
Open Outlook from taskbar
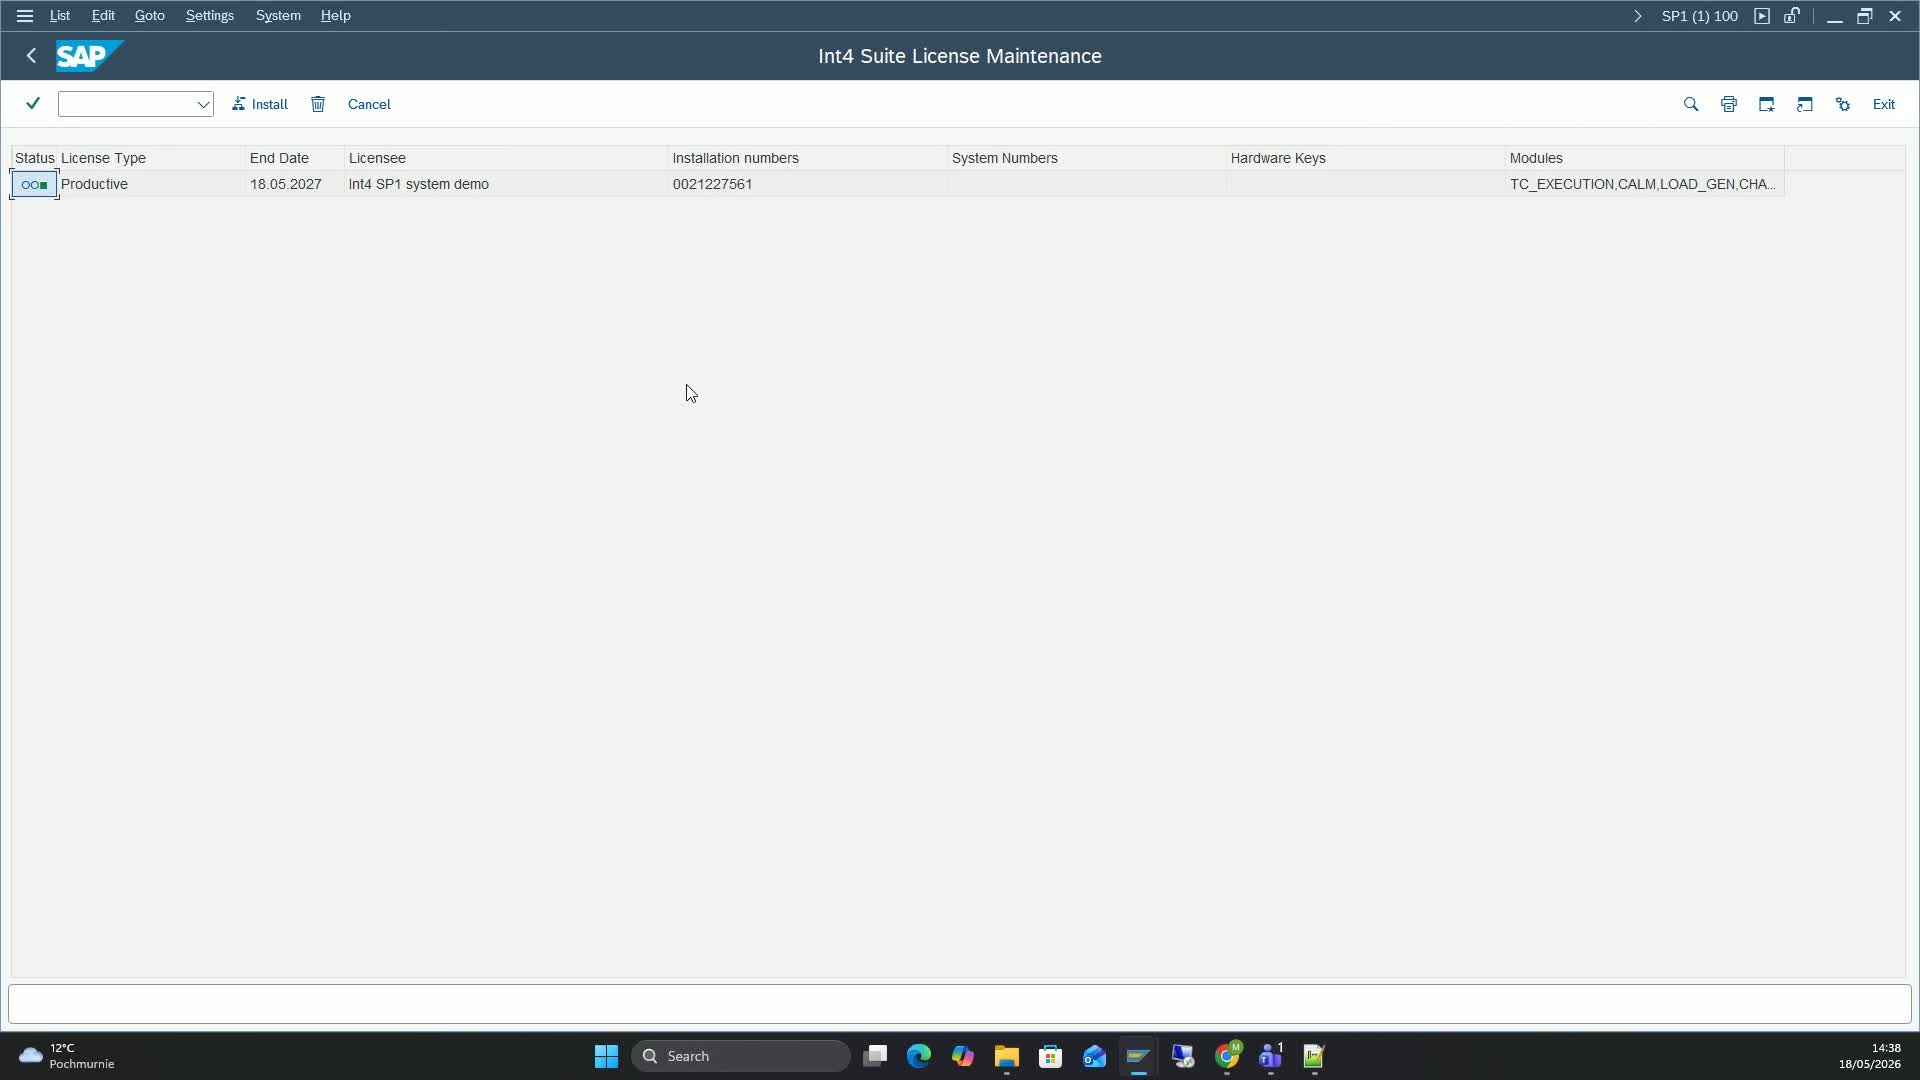click(1095, 1056)
